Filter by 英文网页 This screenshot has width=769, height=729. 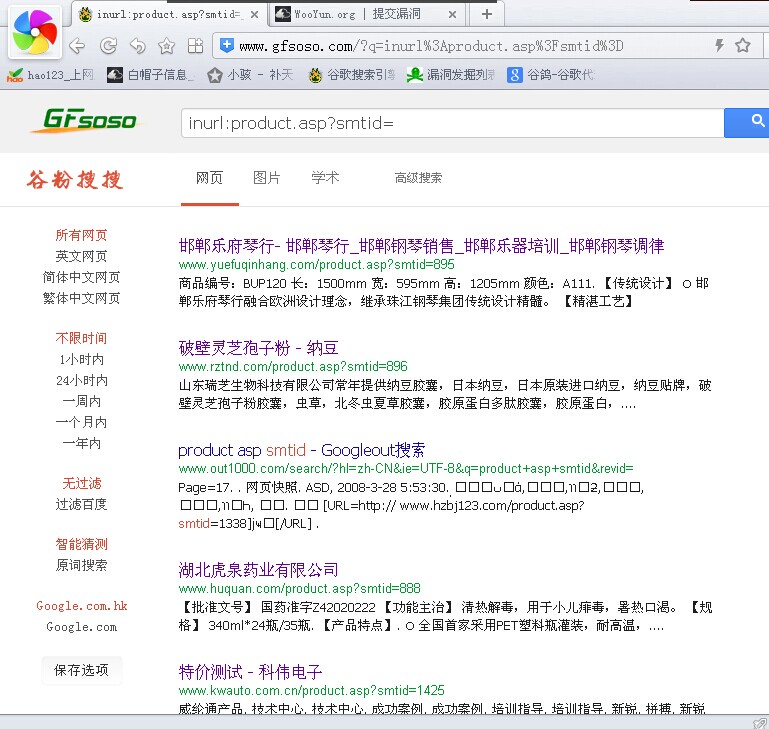point(81,257)
